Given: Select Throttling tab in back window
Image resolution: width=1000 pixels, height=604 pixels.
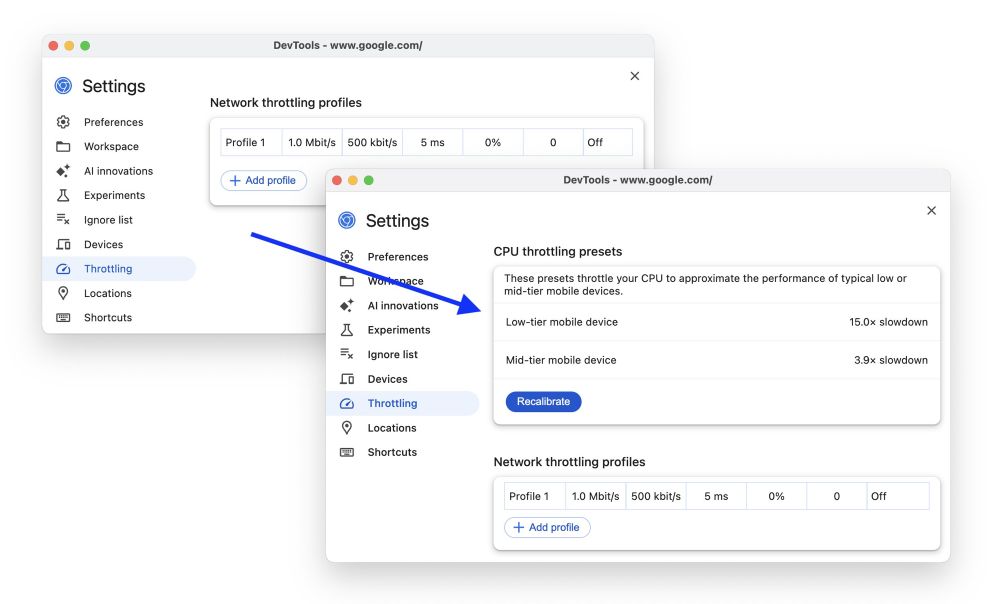Looking at the screenshot, I should pos(119,269).
